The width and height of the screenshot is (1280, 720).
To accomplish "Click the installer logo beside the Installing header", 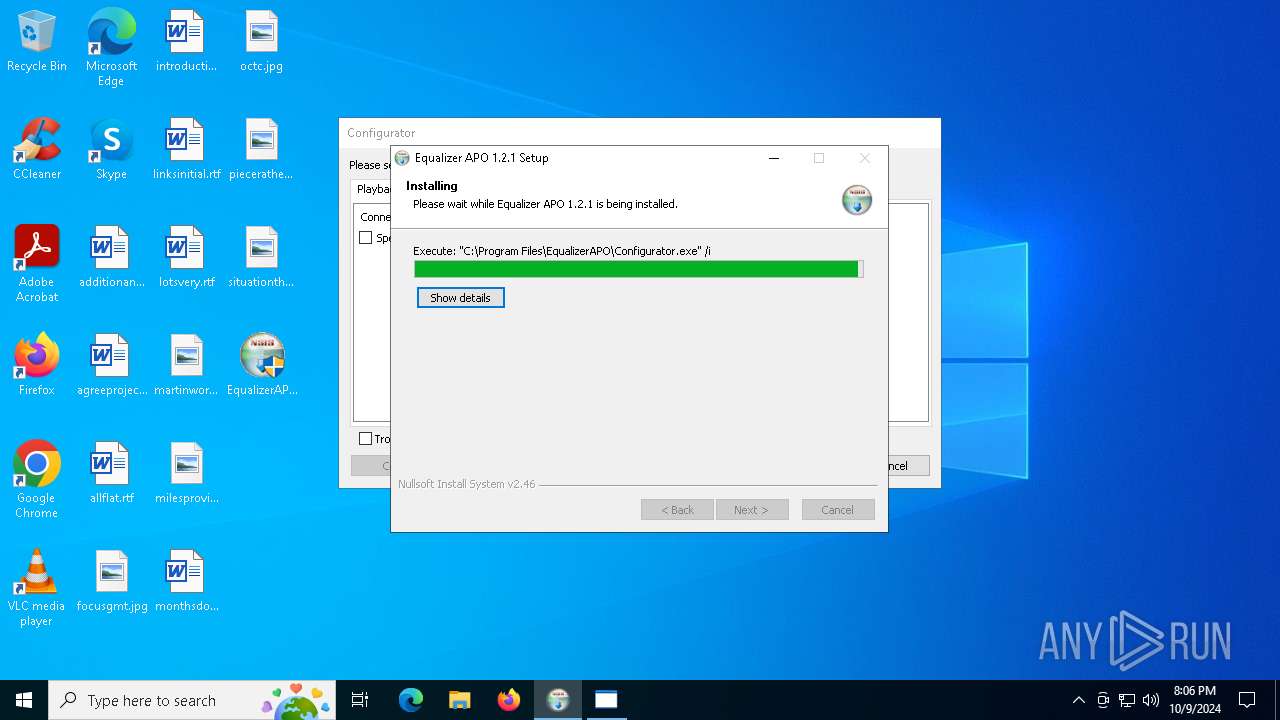I will (x=857, y=199).
